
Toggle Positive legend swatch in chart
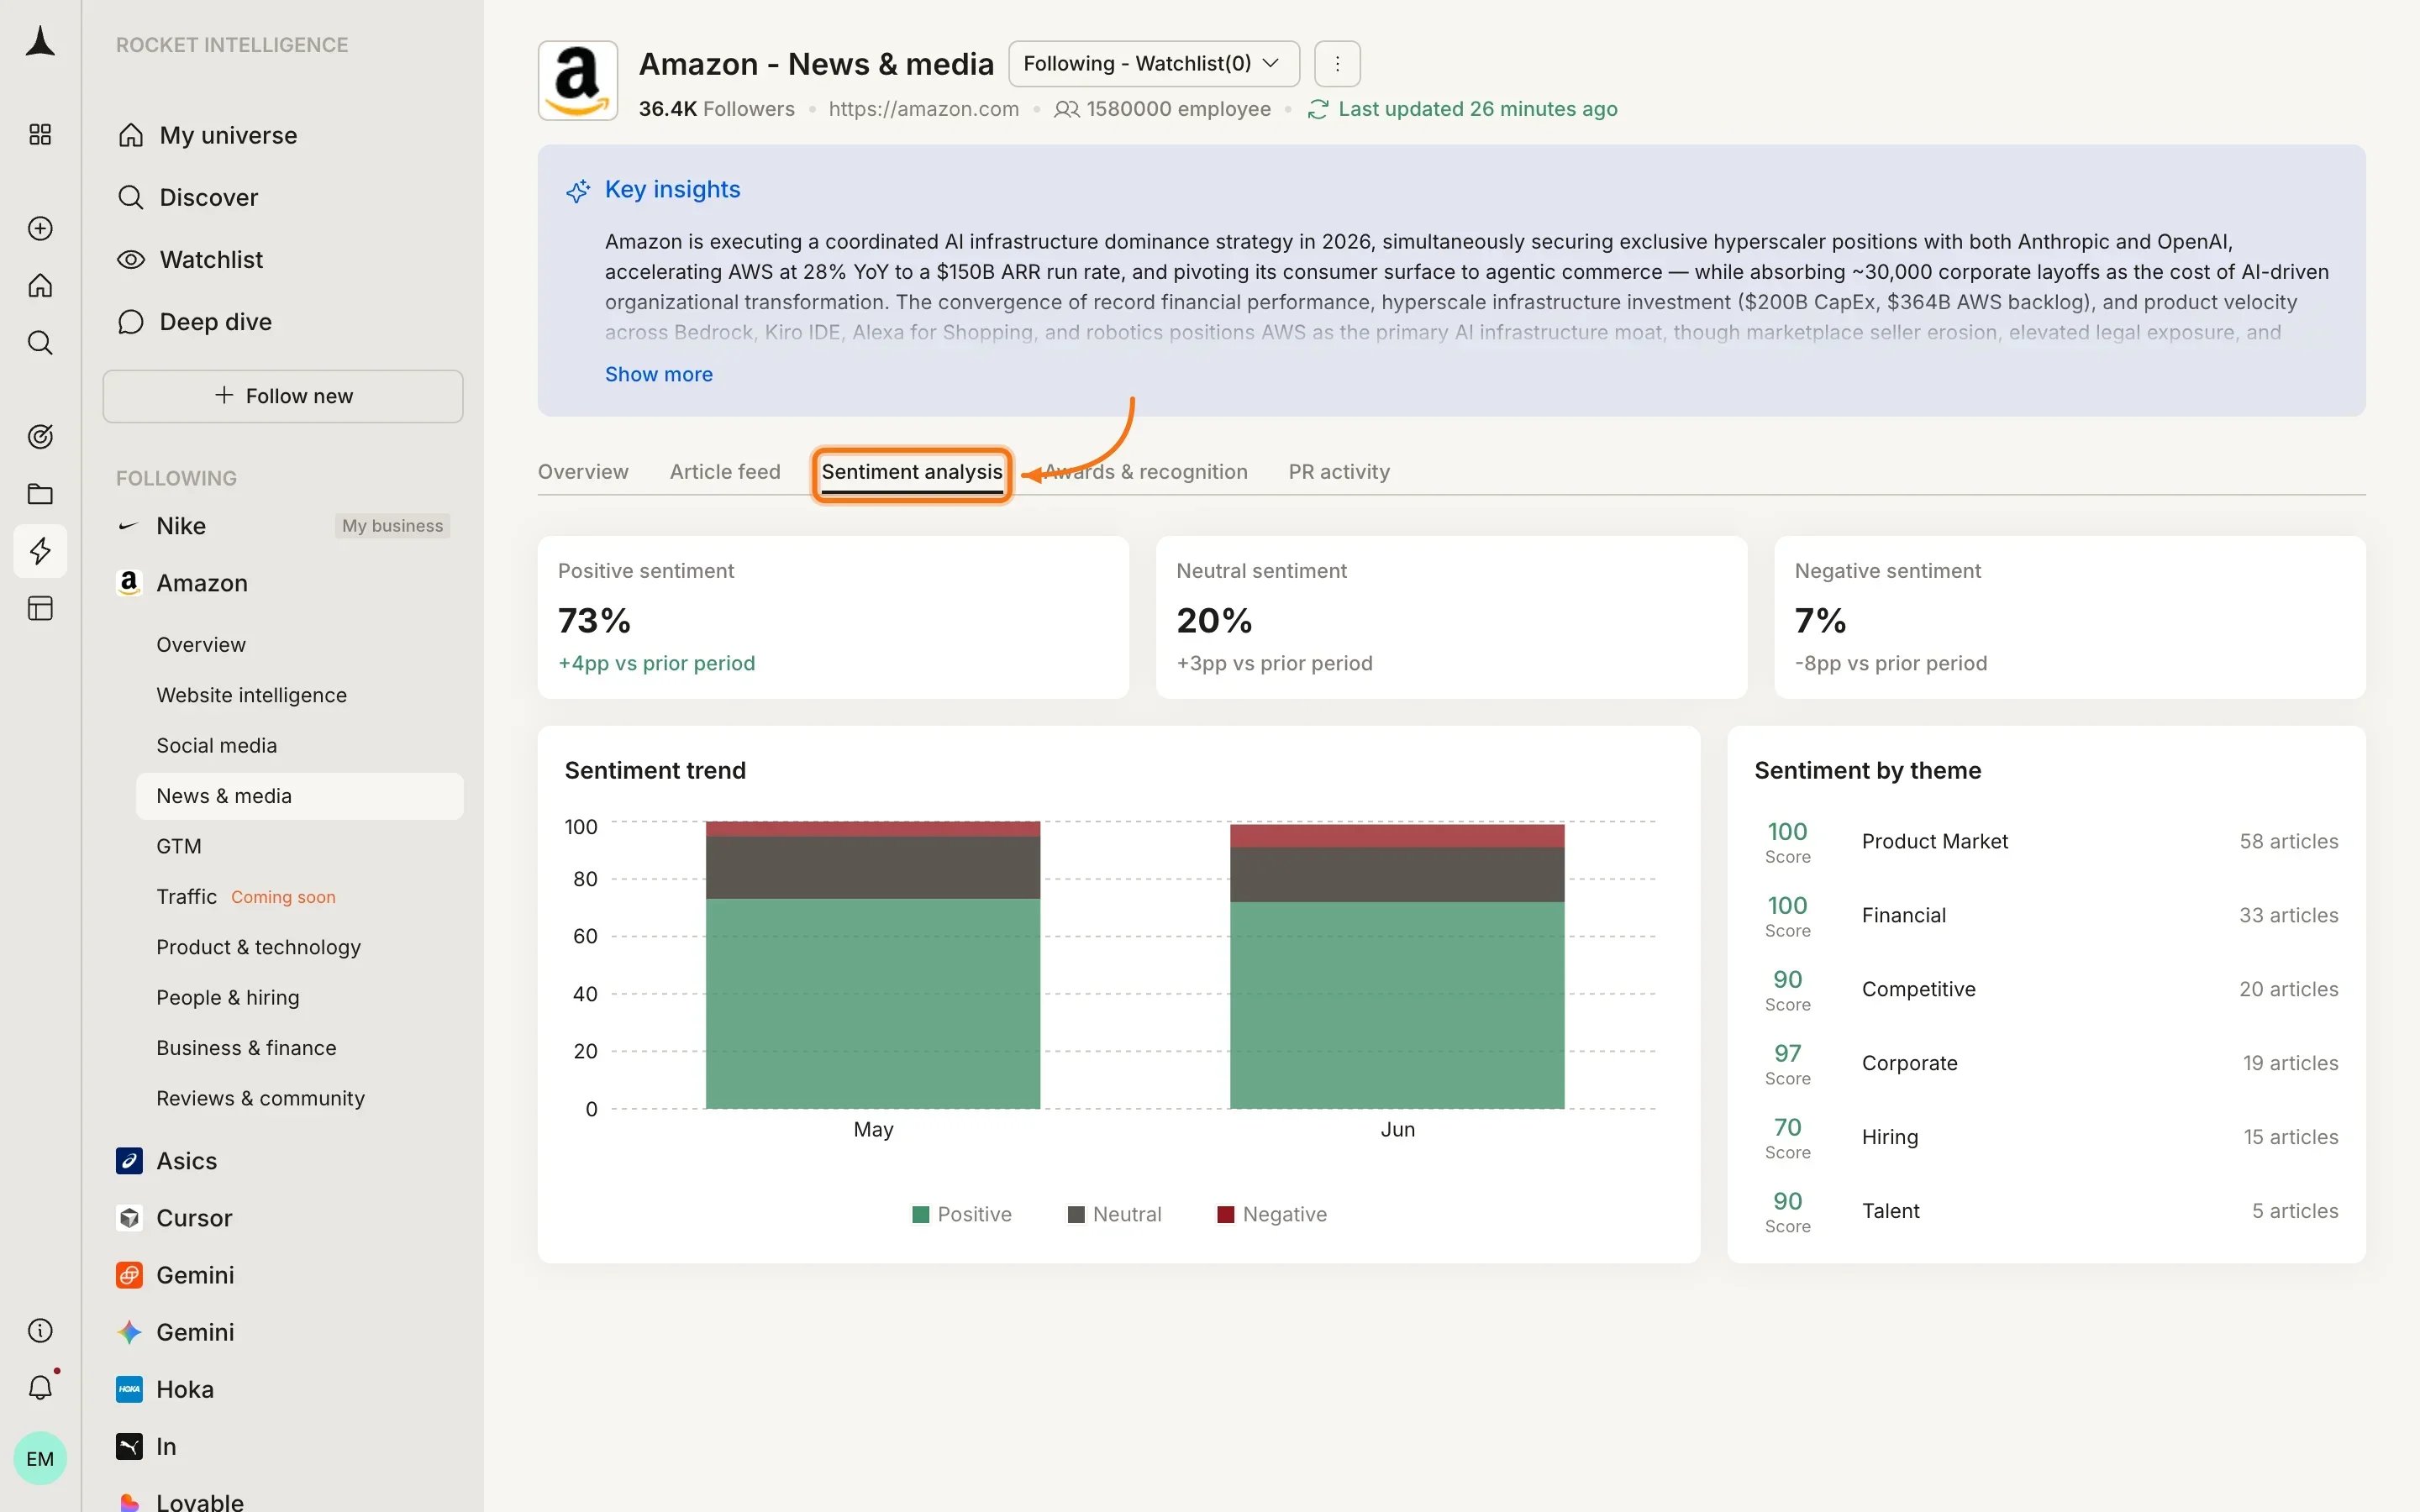[921, 1214]
